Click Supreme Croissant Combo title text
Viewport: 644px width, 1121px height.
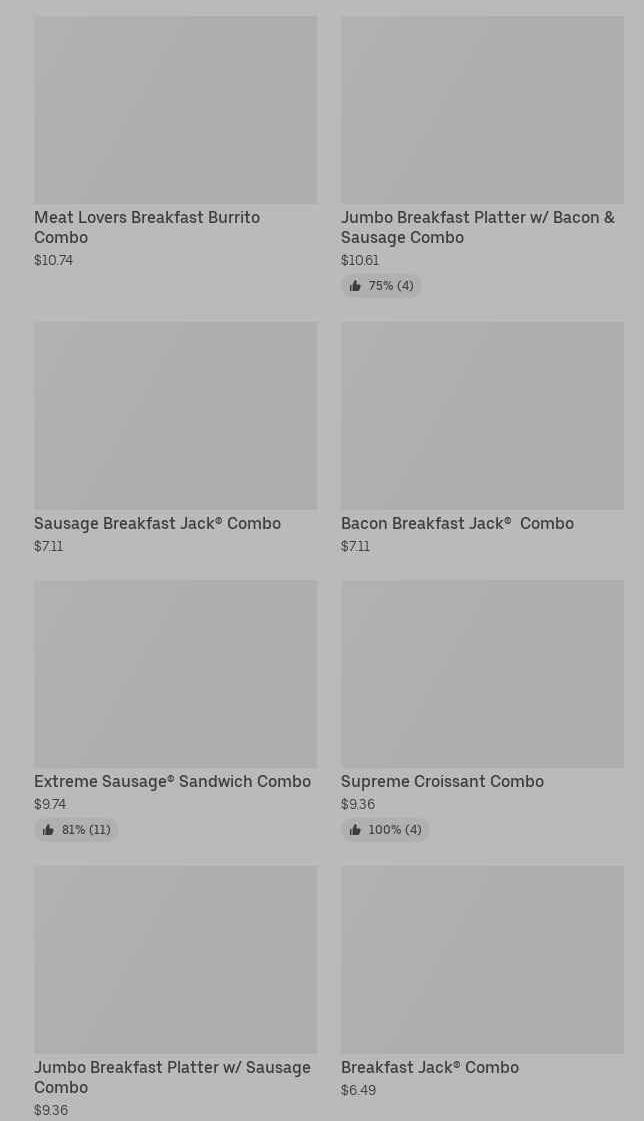tap(442, 781)
